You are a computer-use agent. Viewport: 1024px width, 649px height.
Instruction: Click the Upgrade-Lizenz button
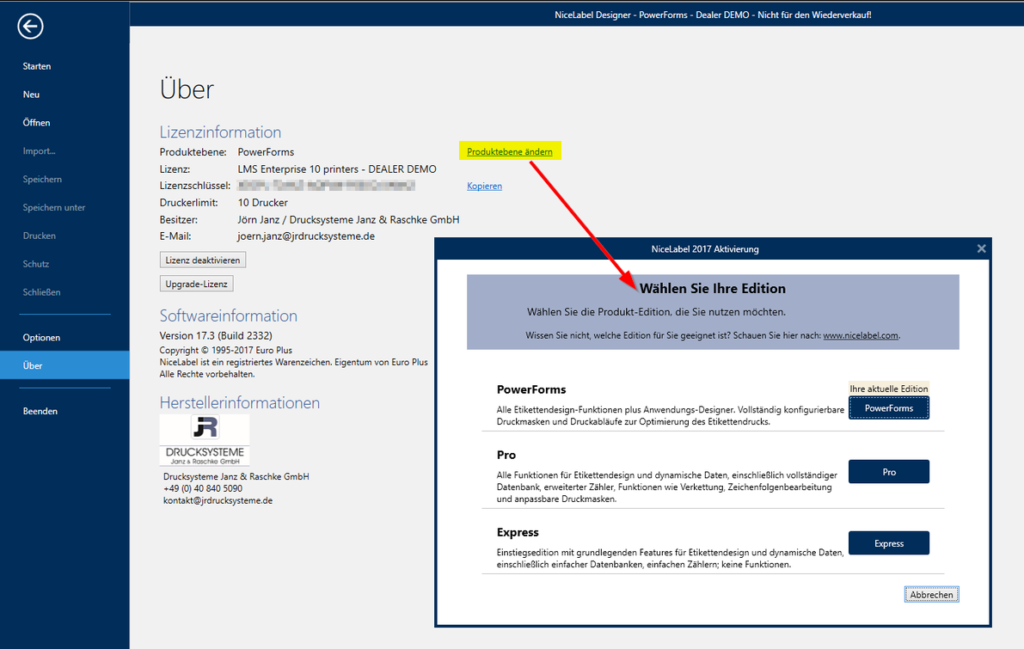tap(197, 283)
